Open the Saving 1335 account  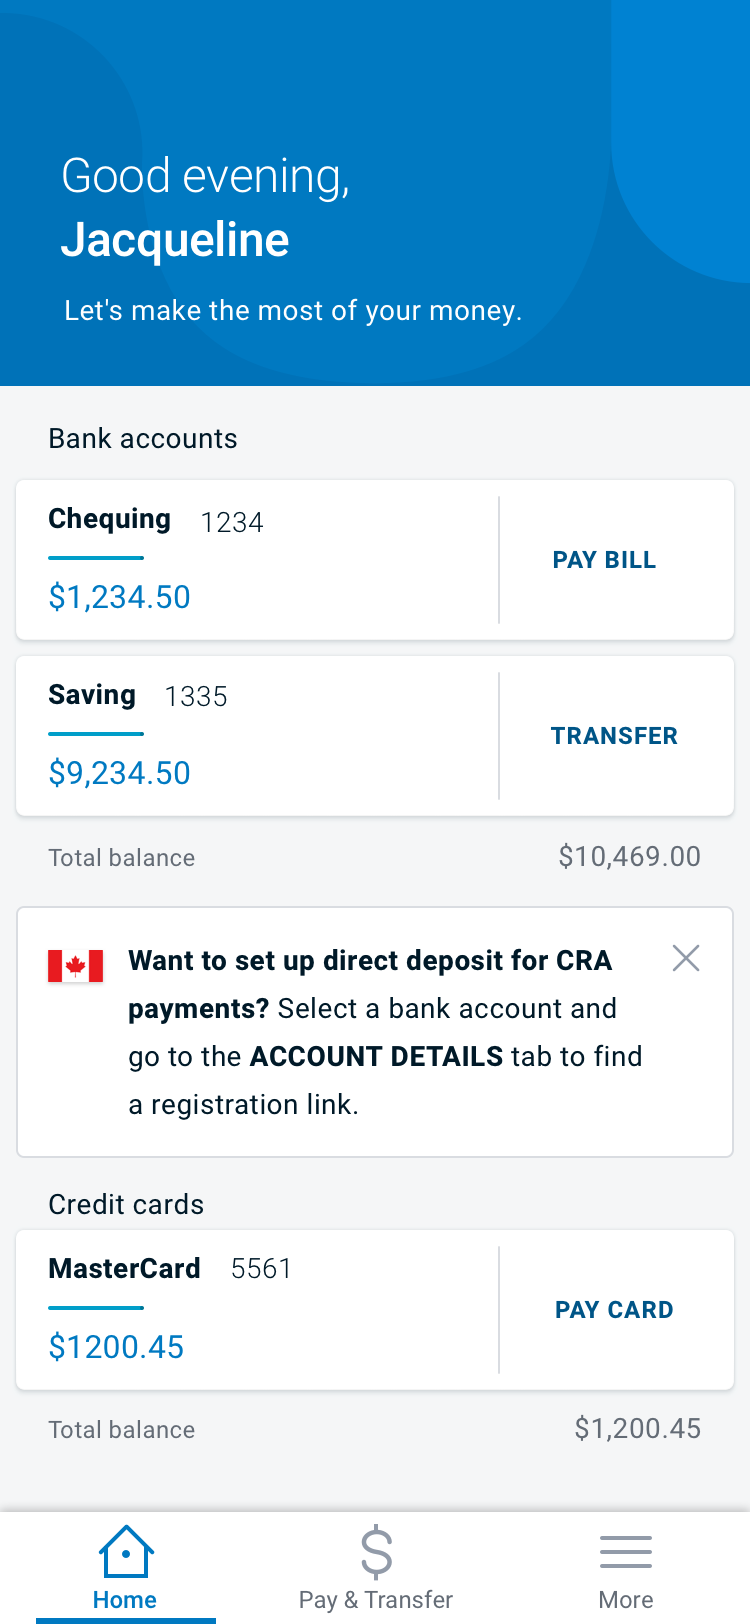tap(138, 696)
